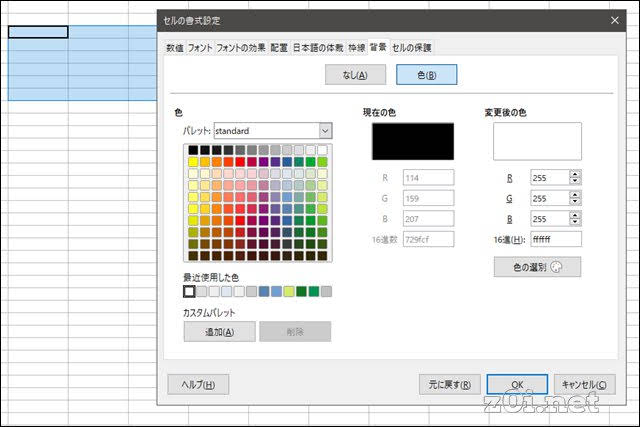
Task: Go to the フォントの効果 tab
Action: point(241,48)
